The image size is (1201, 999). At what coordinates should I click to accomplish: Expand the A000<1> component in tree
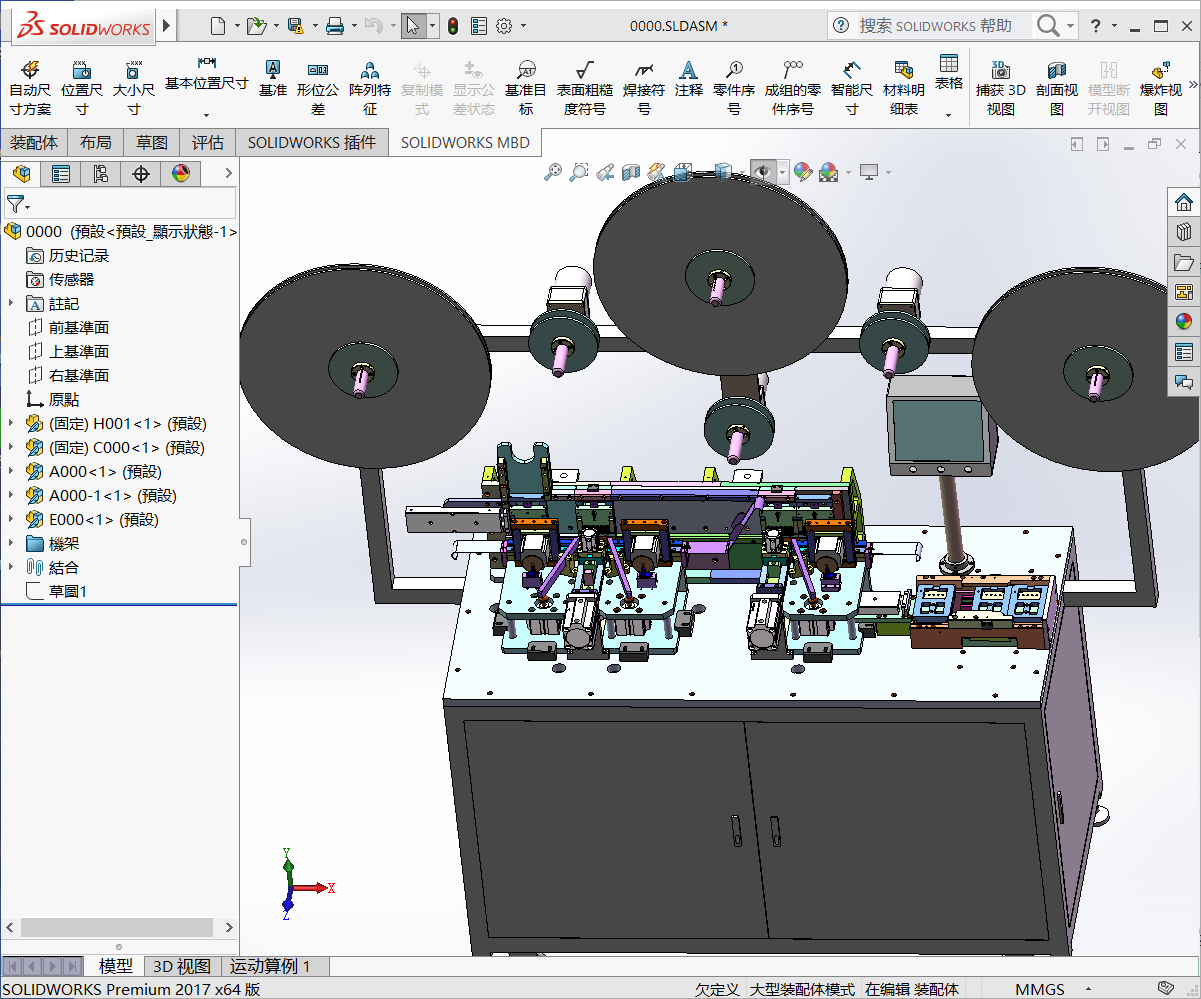pyautogui.click(x=11, y=472)
